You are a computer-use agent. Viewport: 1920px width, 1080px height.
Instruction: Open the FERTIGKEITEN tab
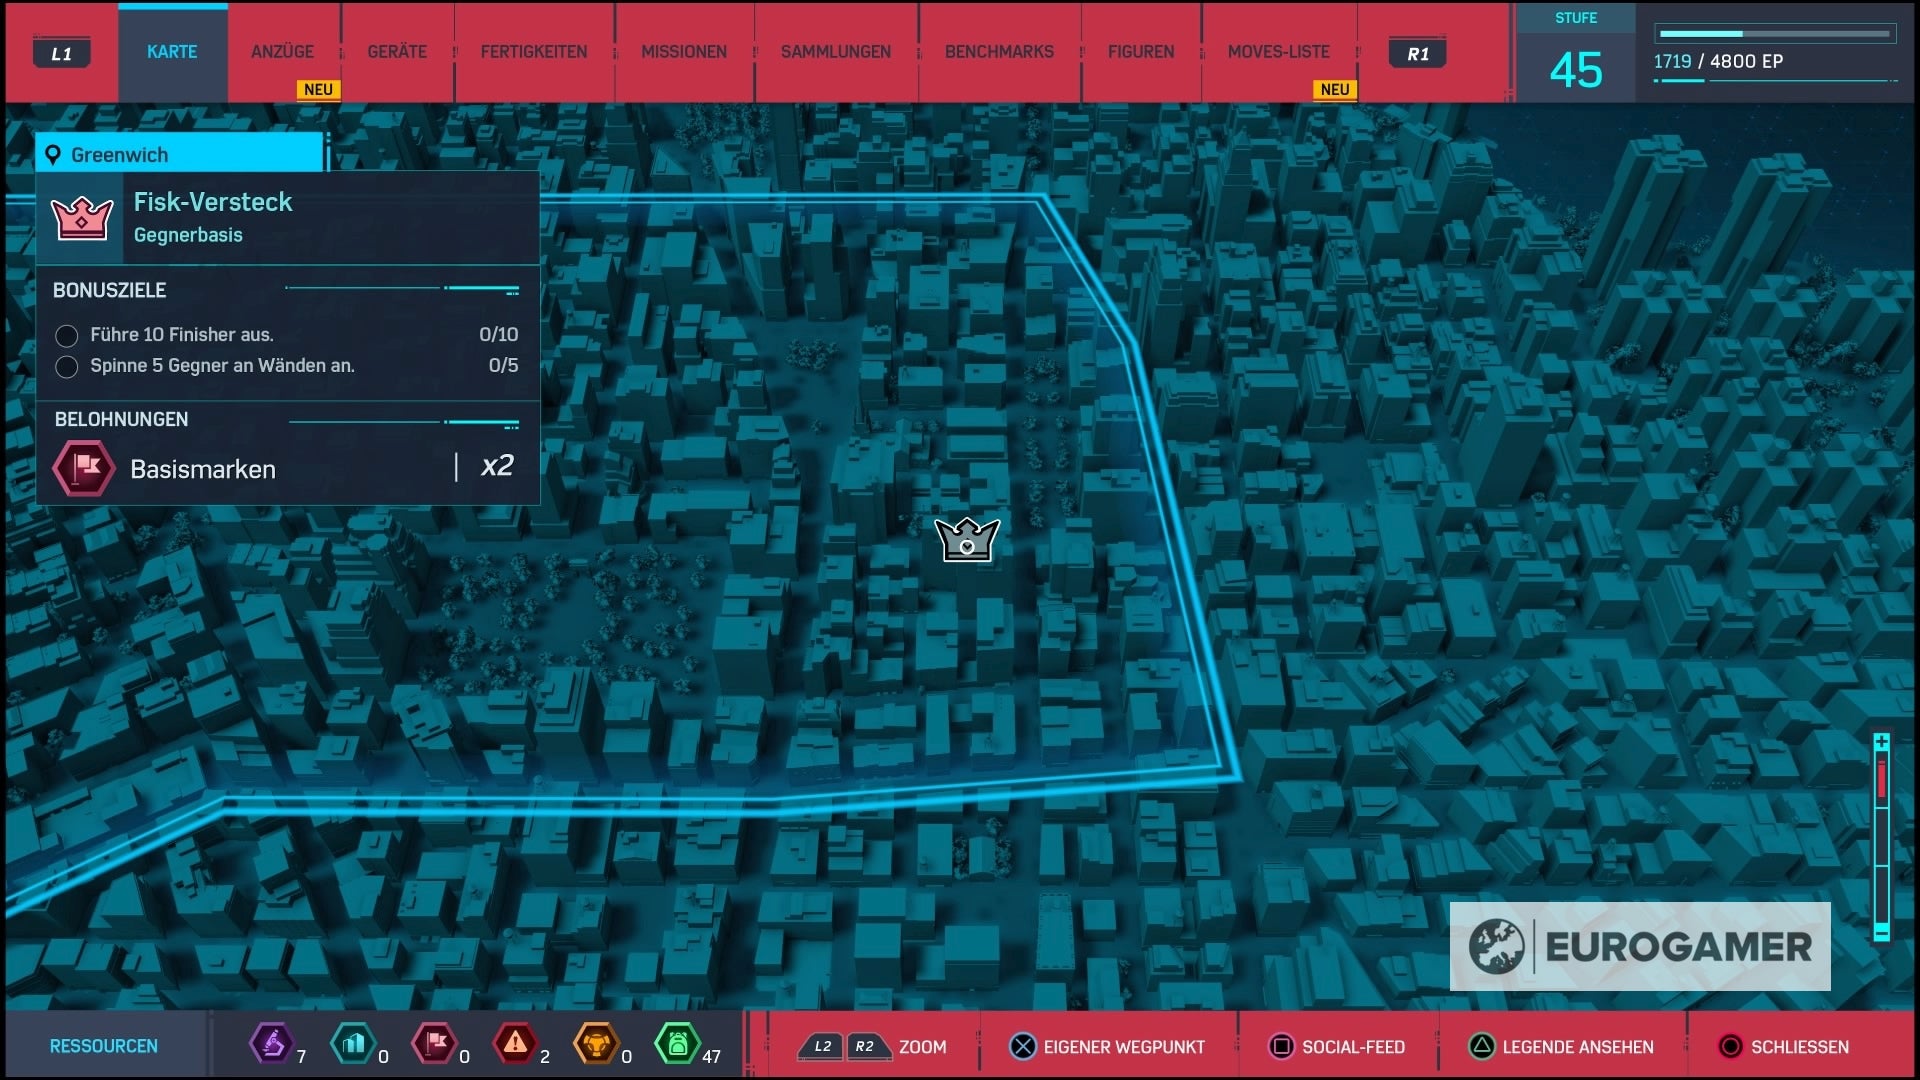point(534,52)
